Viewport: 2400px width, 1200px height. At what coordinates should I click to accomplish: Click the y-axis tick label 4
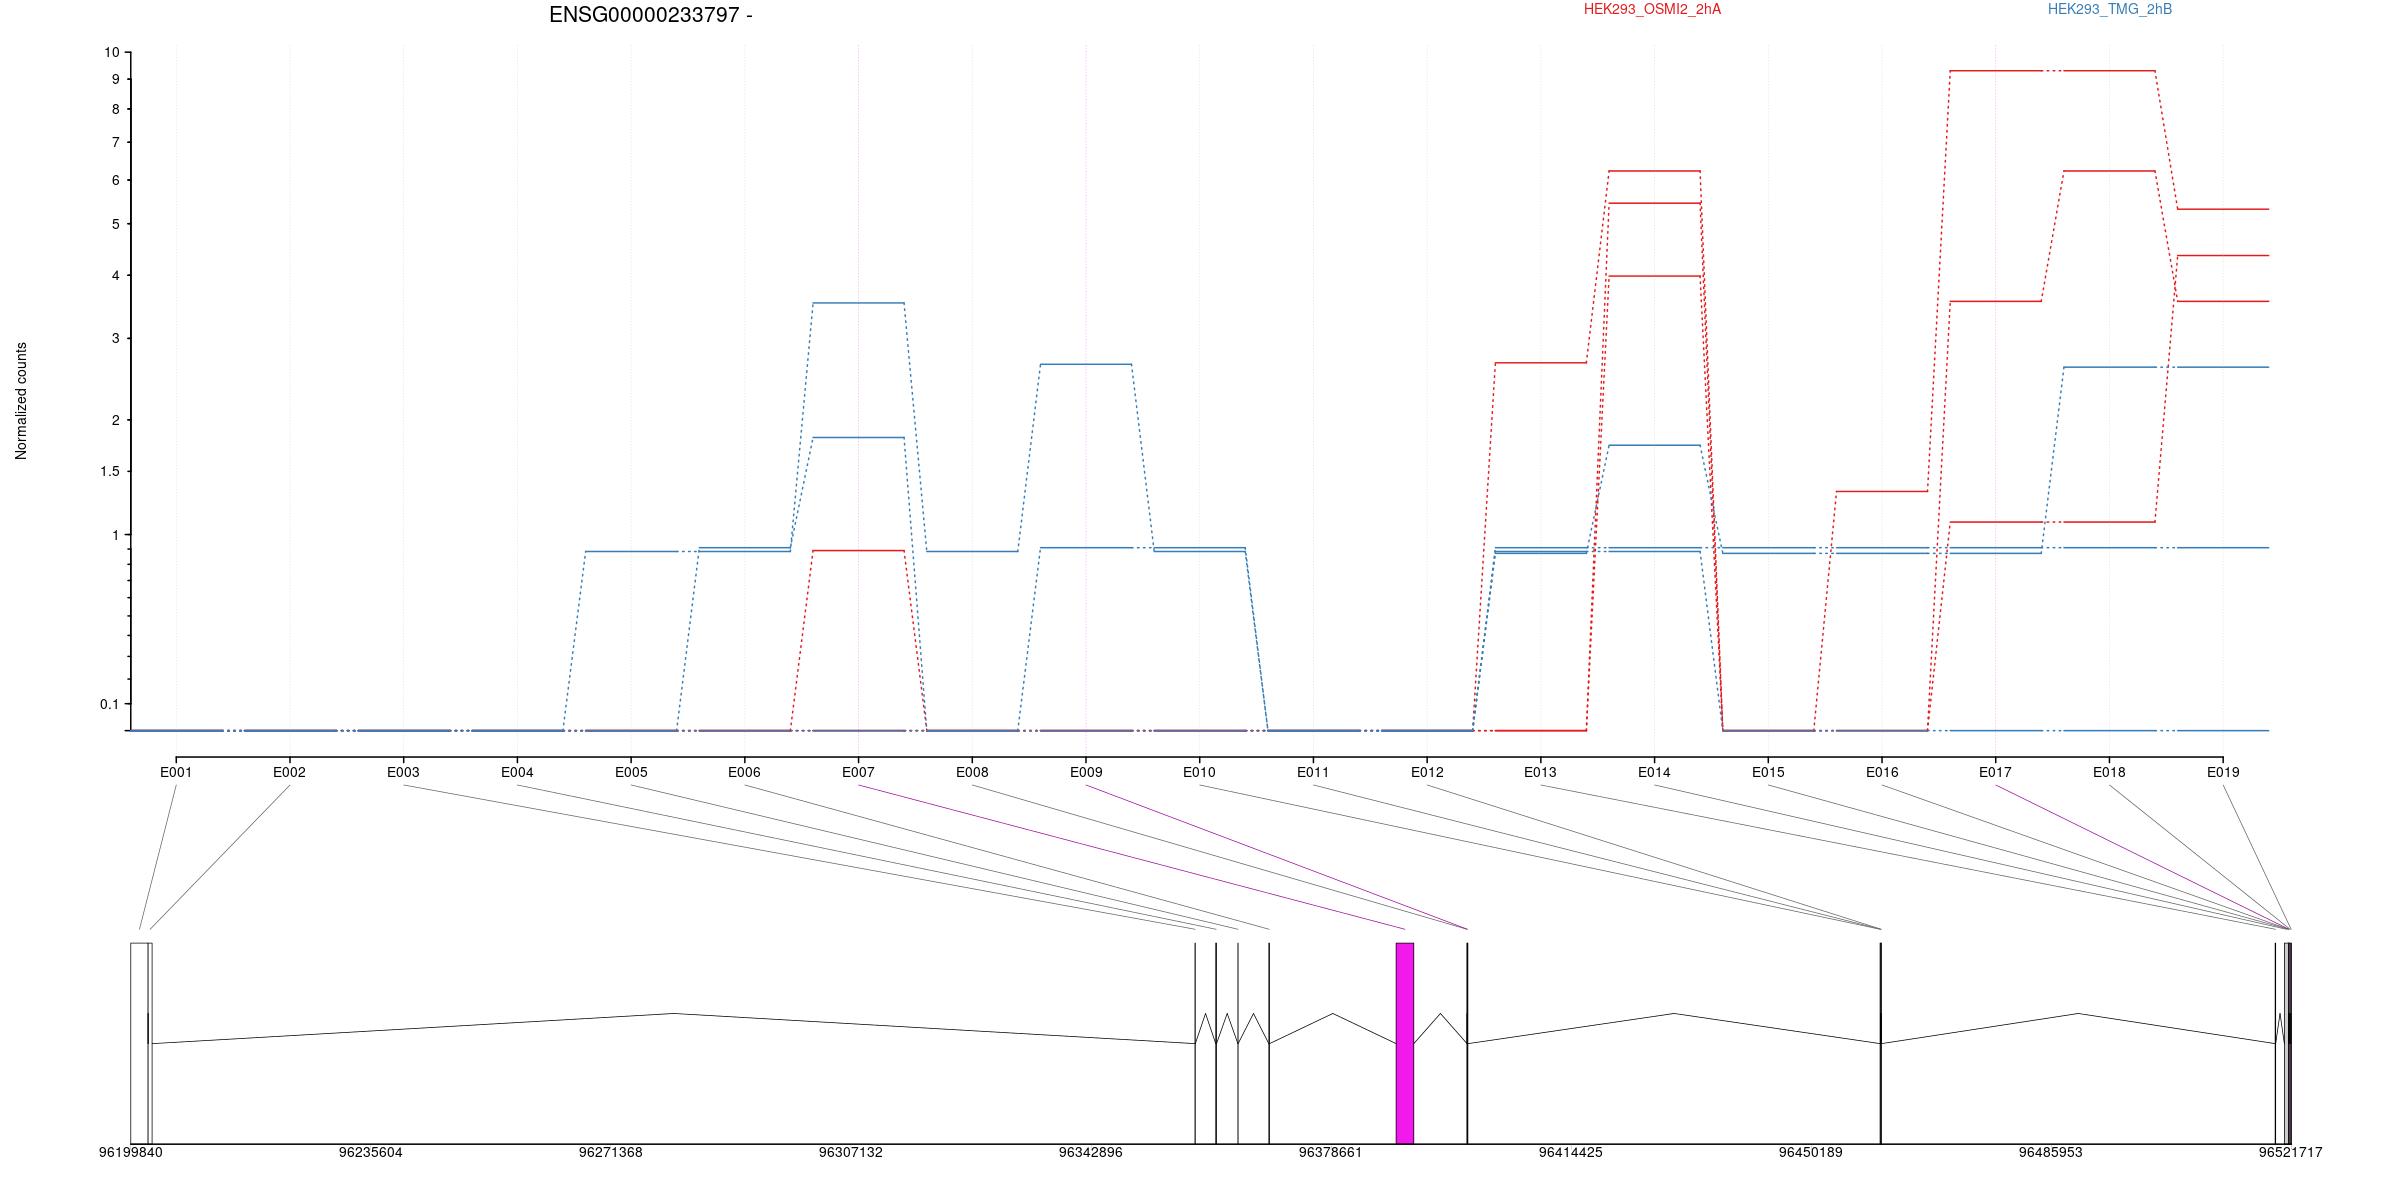(x=115, y=276)
